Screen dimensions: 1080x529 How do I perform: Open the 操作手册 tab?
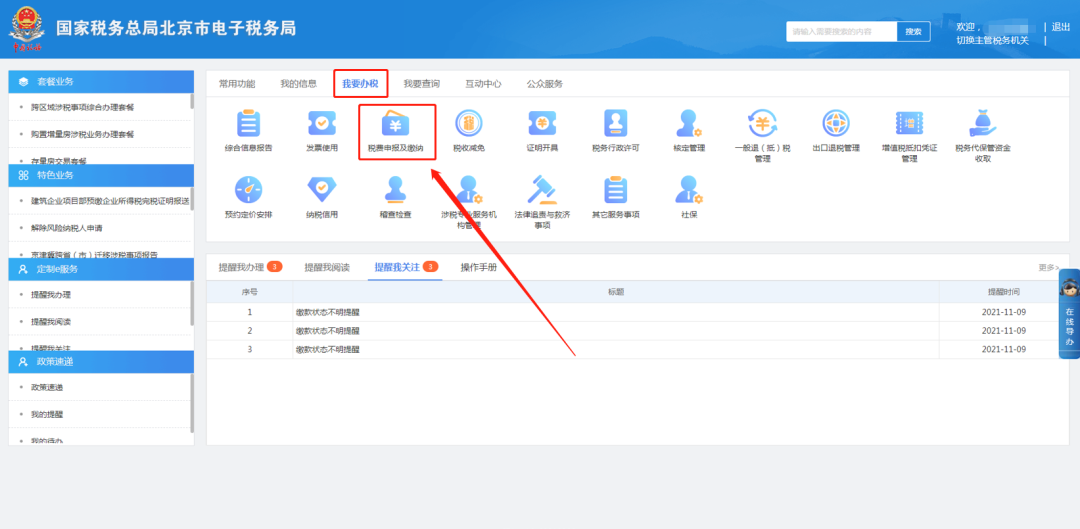(x=479, y=267)
